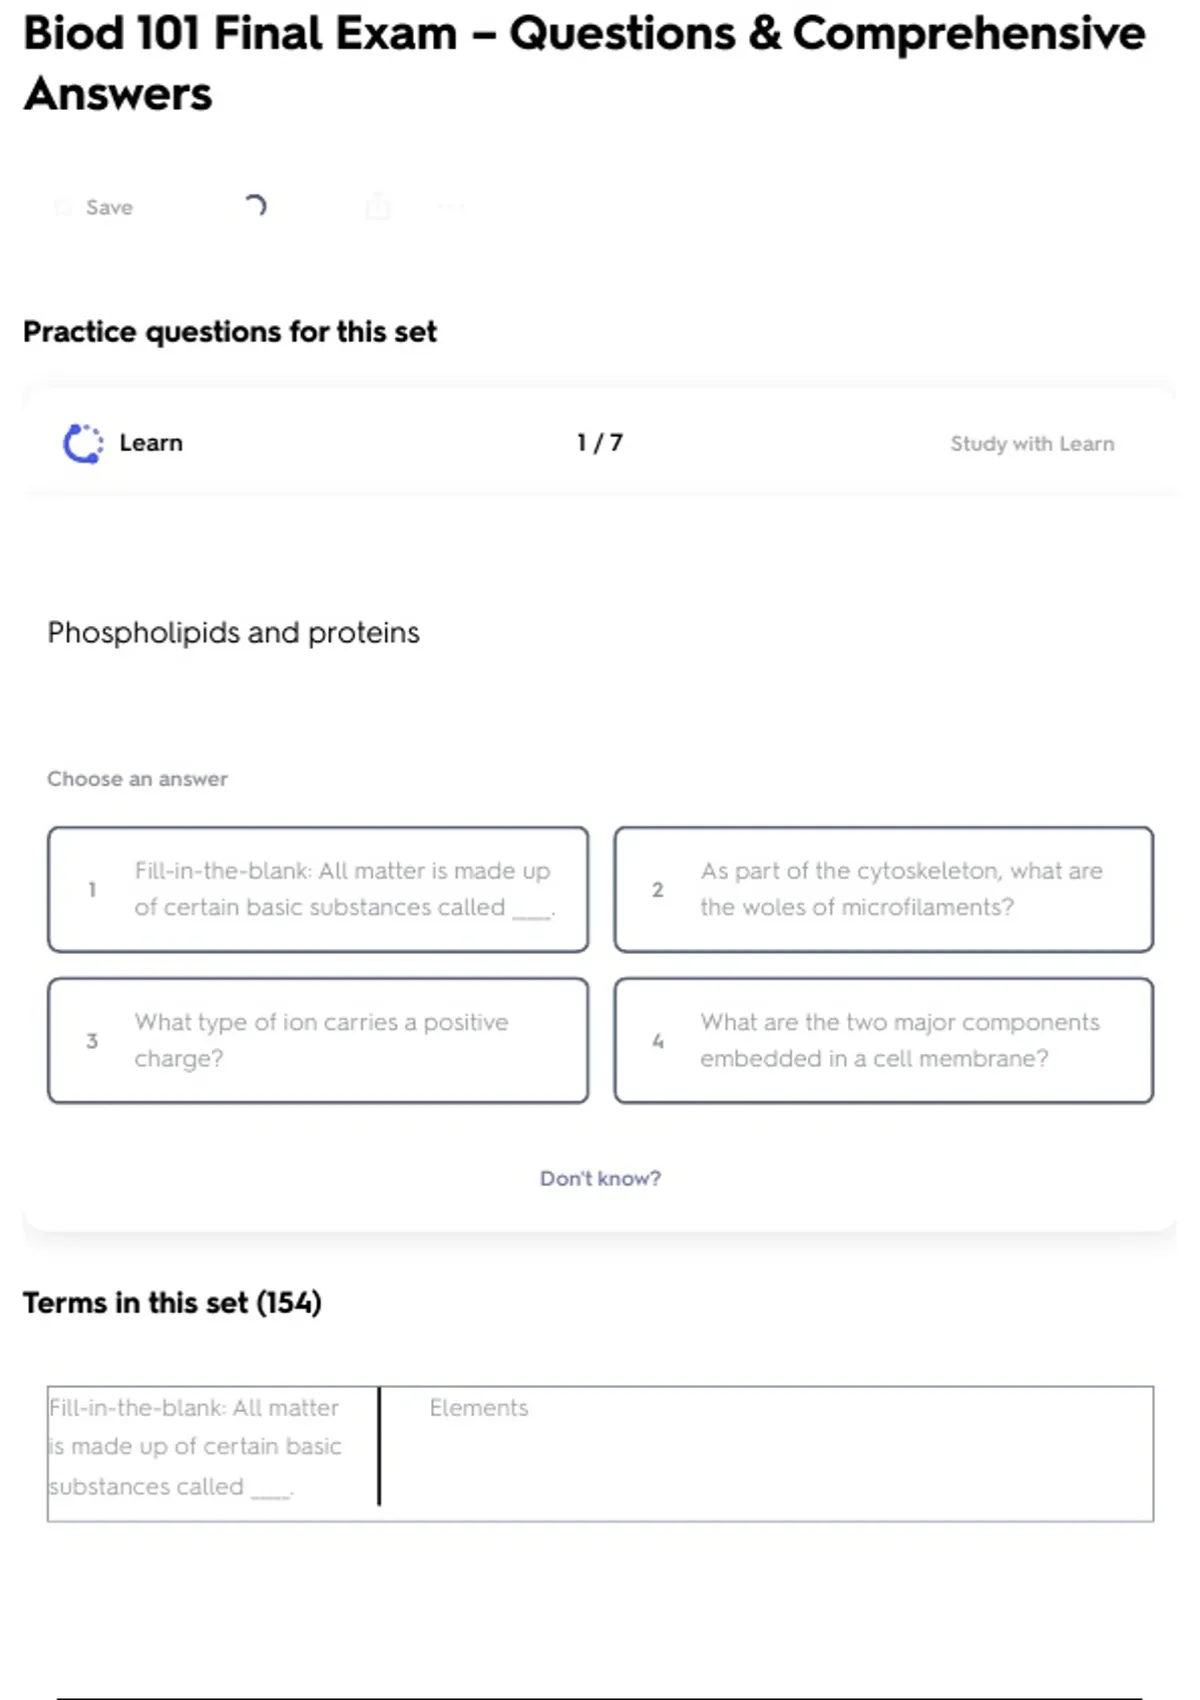1200x1700 pixels.
Task: Open the three-dot more options menu
Action: tap(451, 207)
